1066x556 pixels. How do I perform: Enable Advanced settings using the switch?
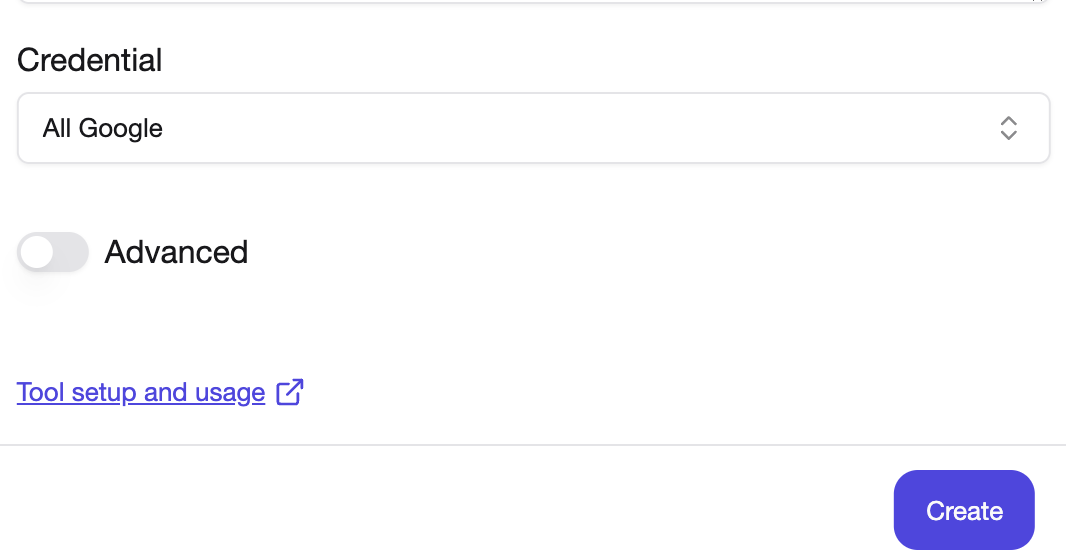click(x=53, y=252)
